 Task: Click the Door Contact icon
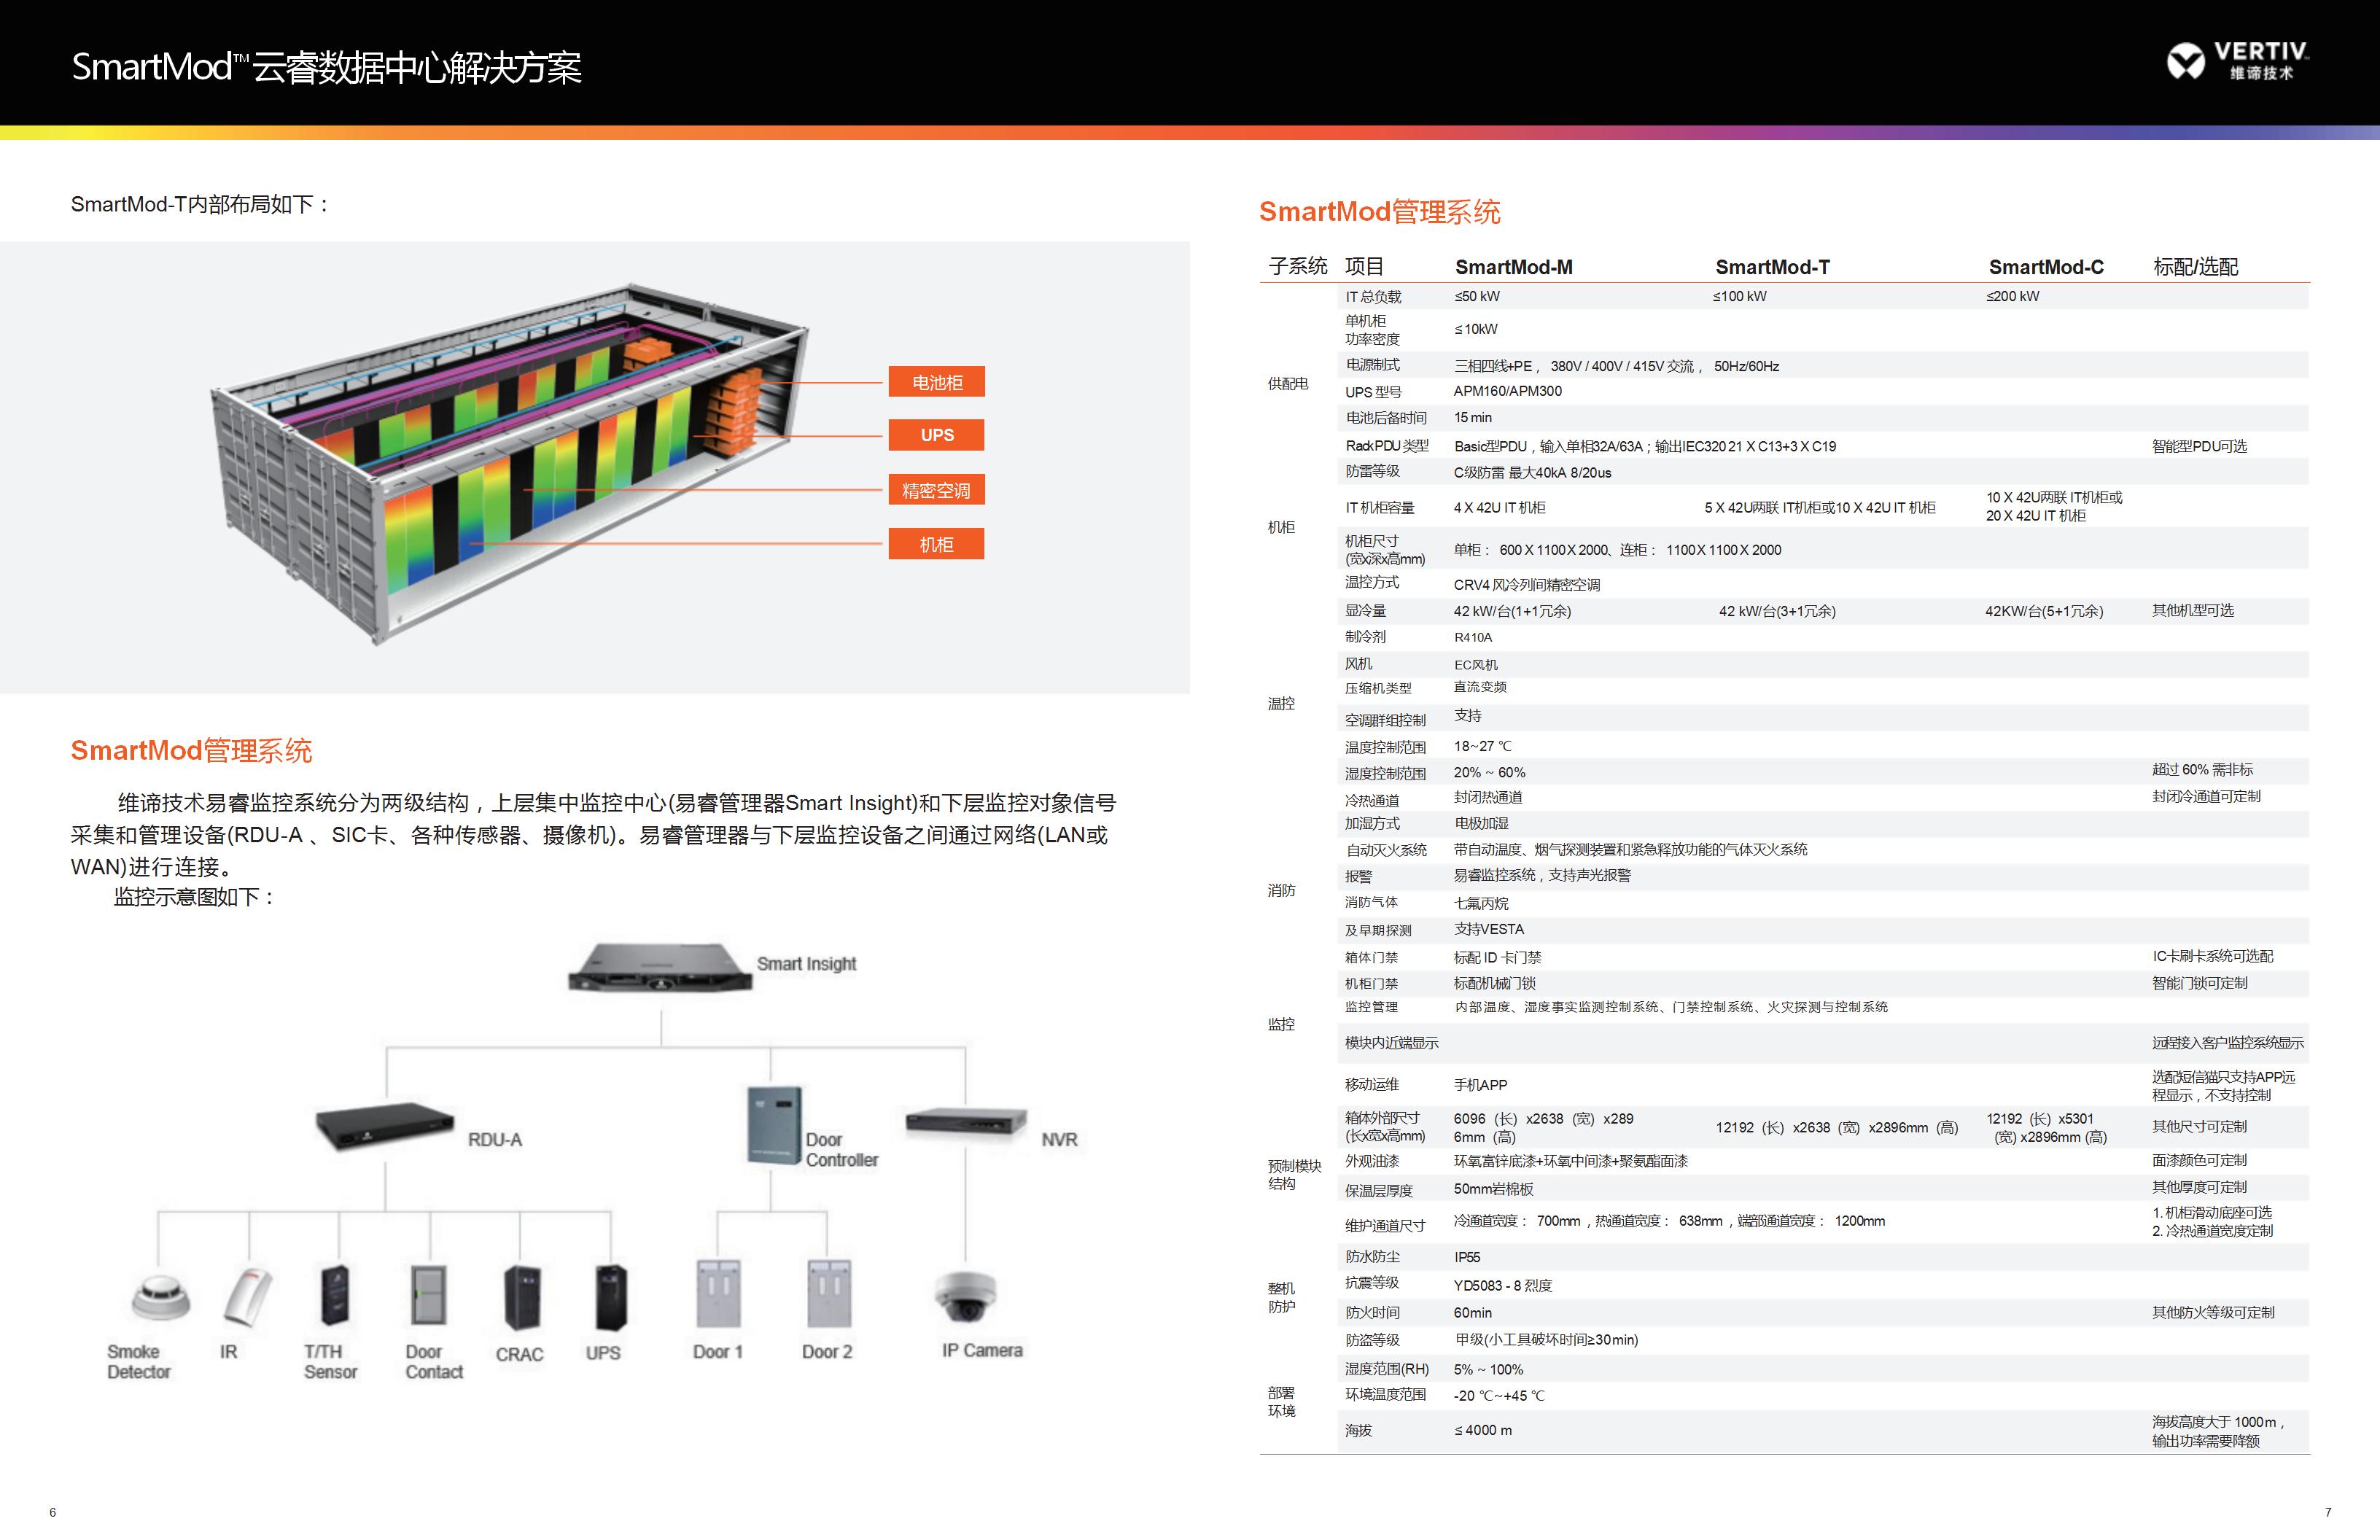click(x=429, y=1294)
